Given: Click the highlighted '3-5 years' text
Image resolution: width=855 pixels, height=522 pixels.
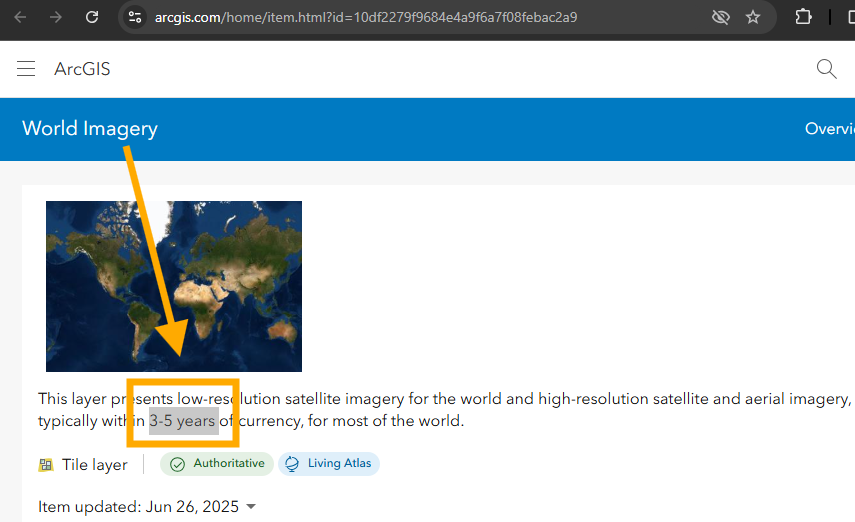Looking at the screenshot, I should click(183, 421).
